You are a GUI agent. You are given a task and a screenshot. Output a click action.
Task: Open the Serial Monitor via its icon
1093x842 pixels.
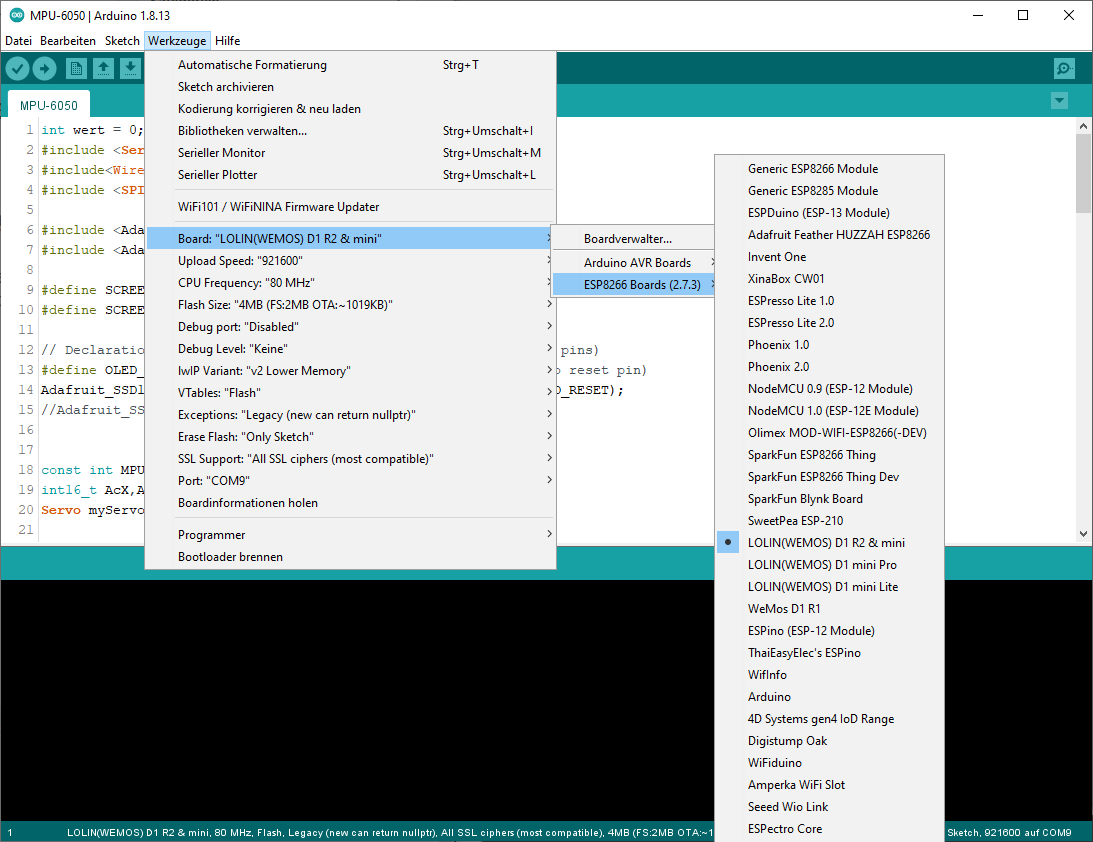point(1063,68)
